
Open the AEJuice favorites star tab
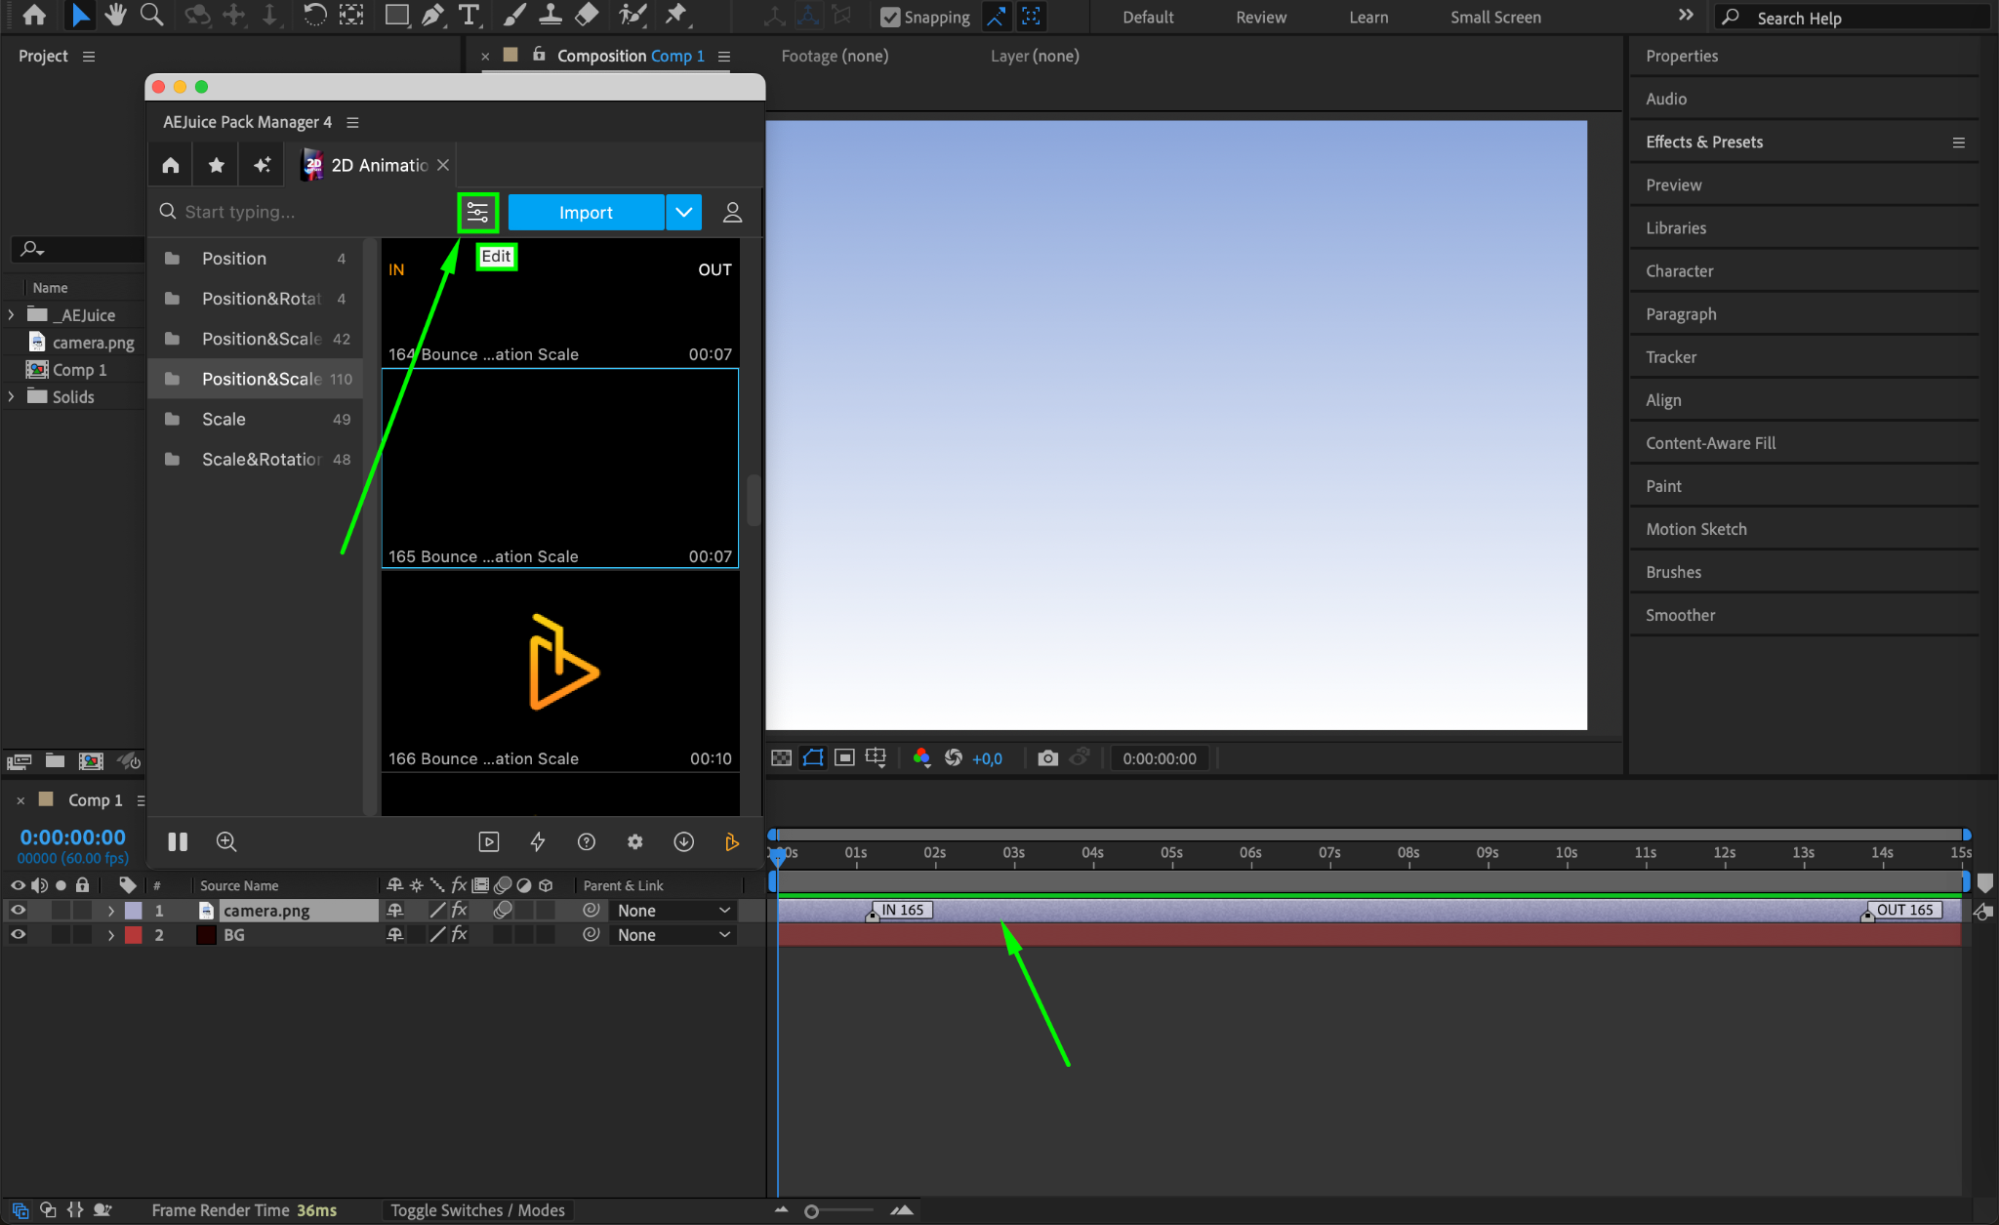pyautogui.click(x=216, y=165)
